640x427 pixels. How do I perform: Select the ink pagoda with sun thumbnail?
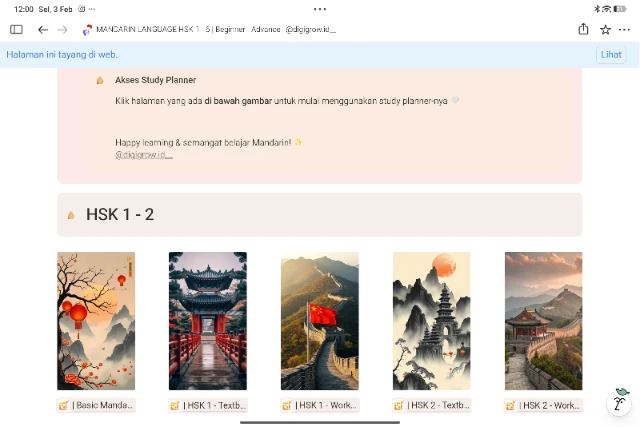click(x=431, y=320)
